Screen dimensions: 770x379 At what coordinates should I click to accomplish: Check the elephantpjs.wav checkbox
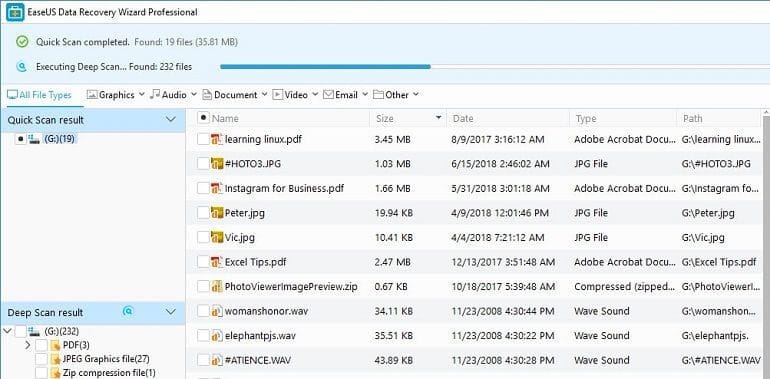click(203, 336)
